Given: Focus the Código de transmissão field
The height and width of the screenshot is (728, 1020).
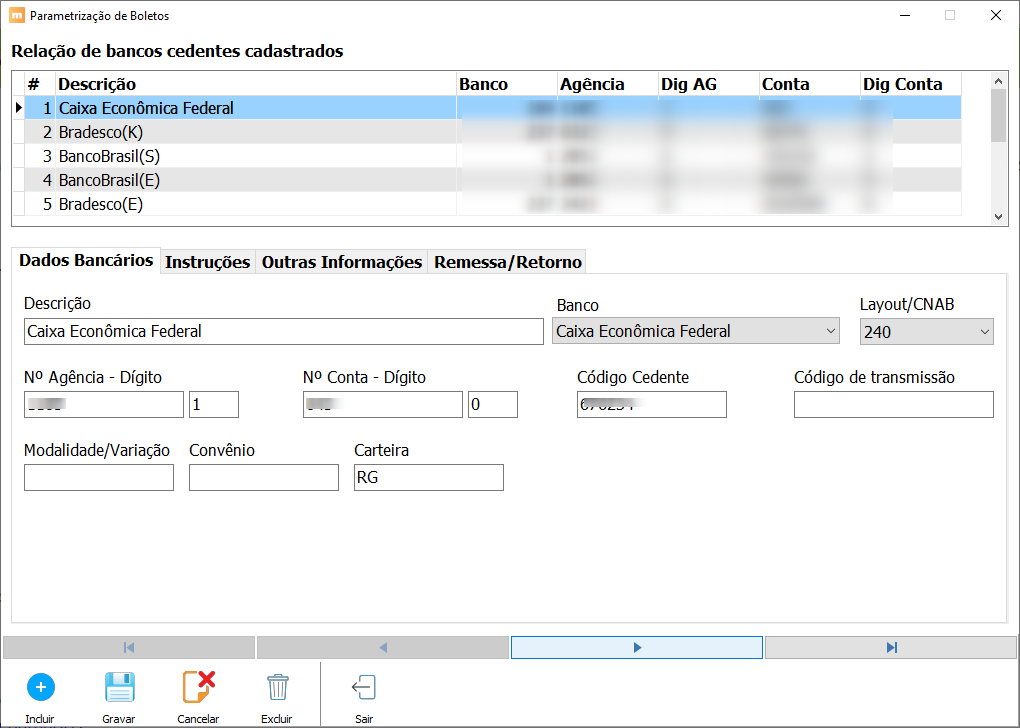Looking at the screenshot, I should pos(894,405).
